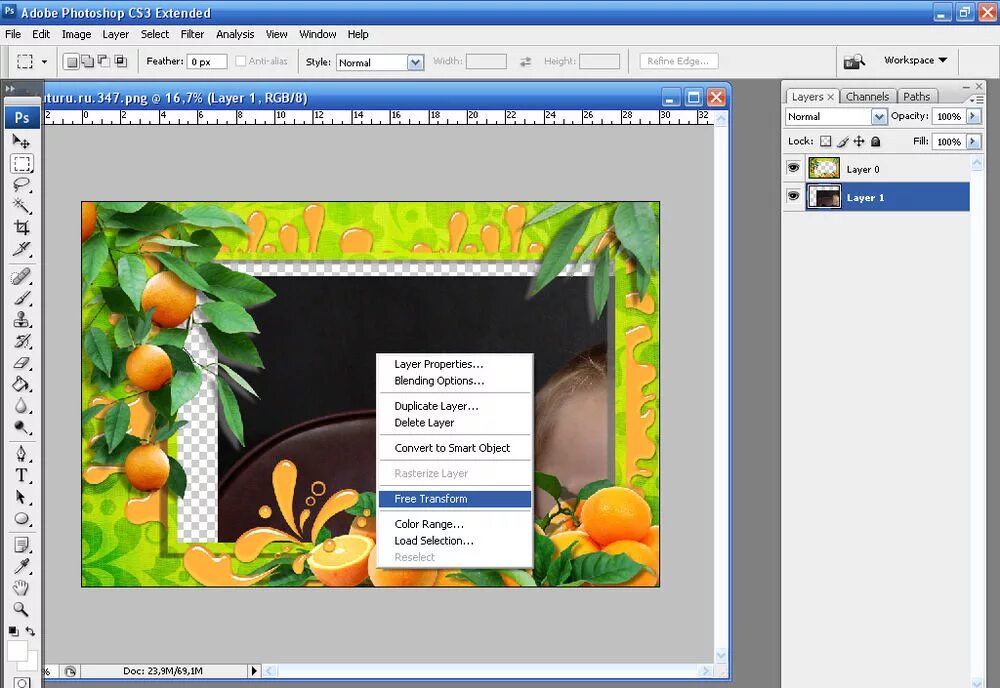Hide Layer 0 with eye icon
The width and height of the screenshot is (1000, 688).
[x=793, y=168]
